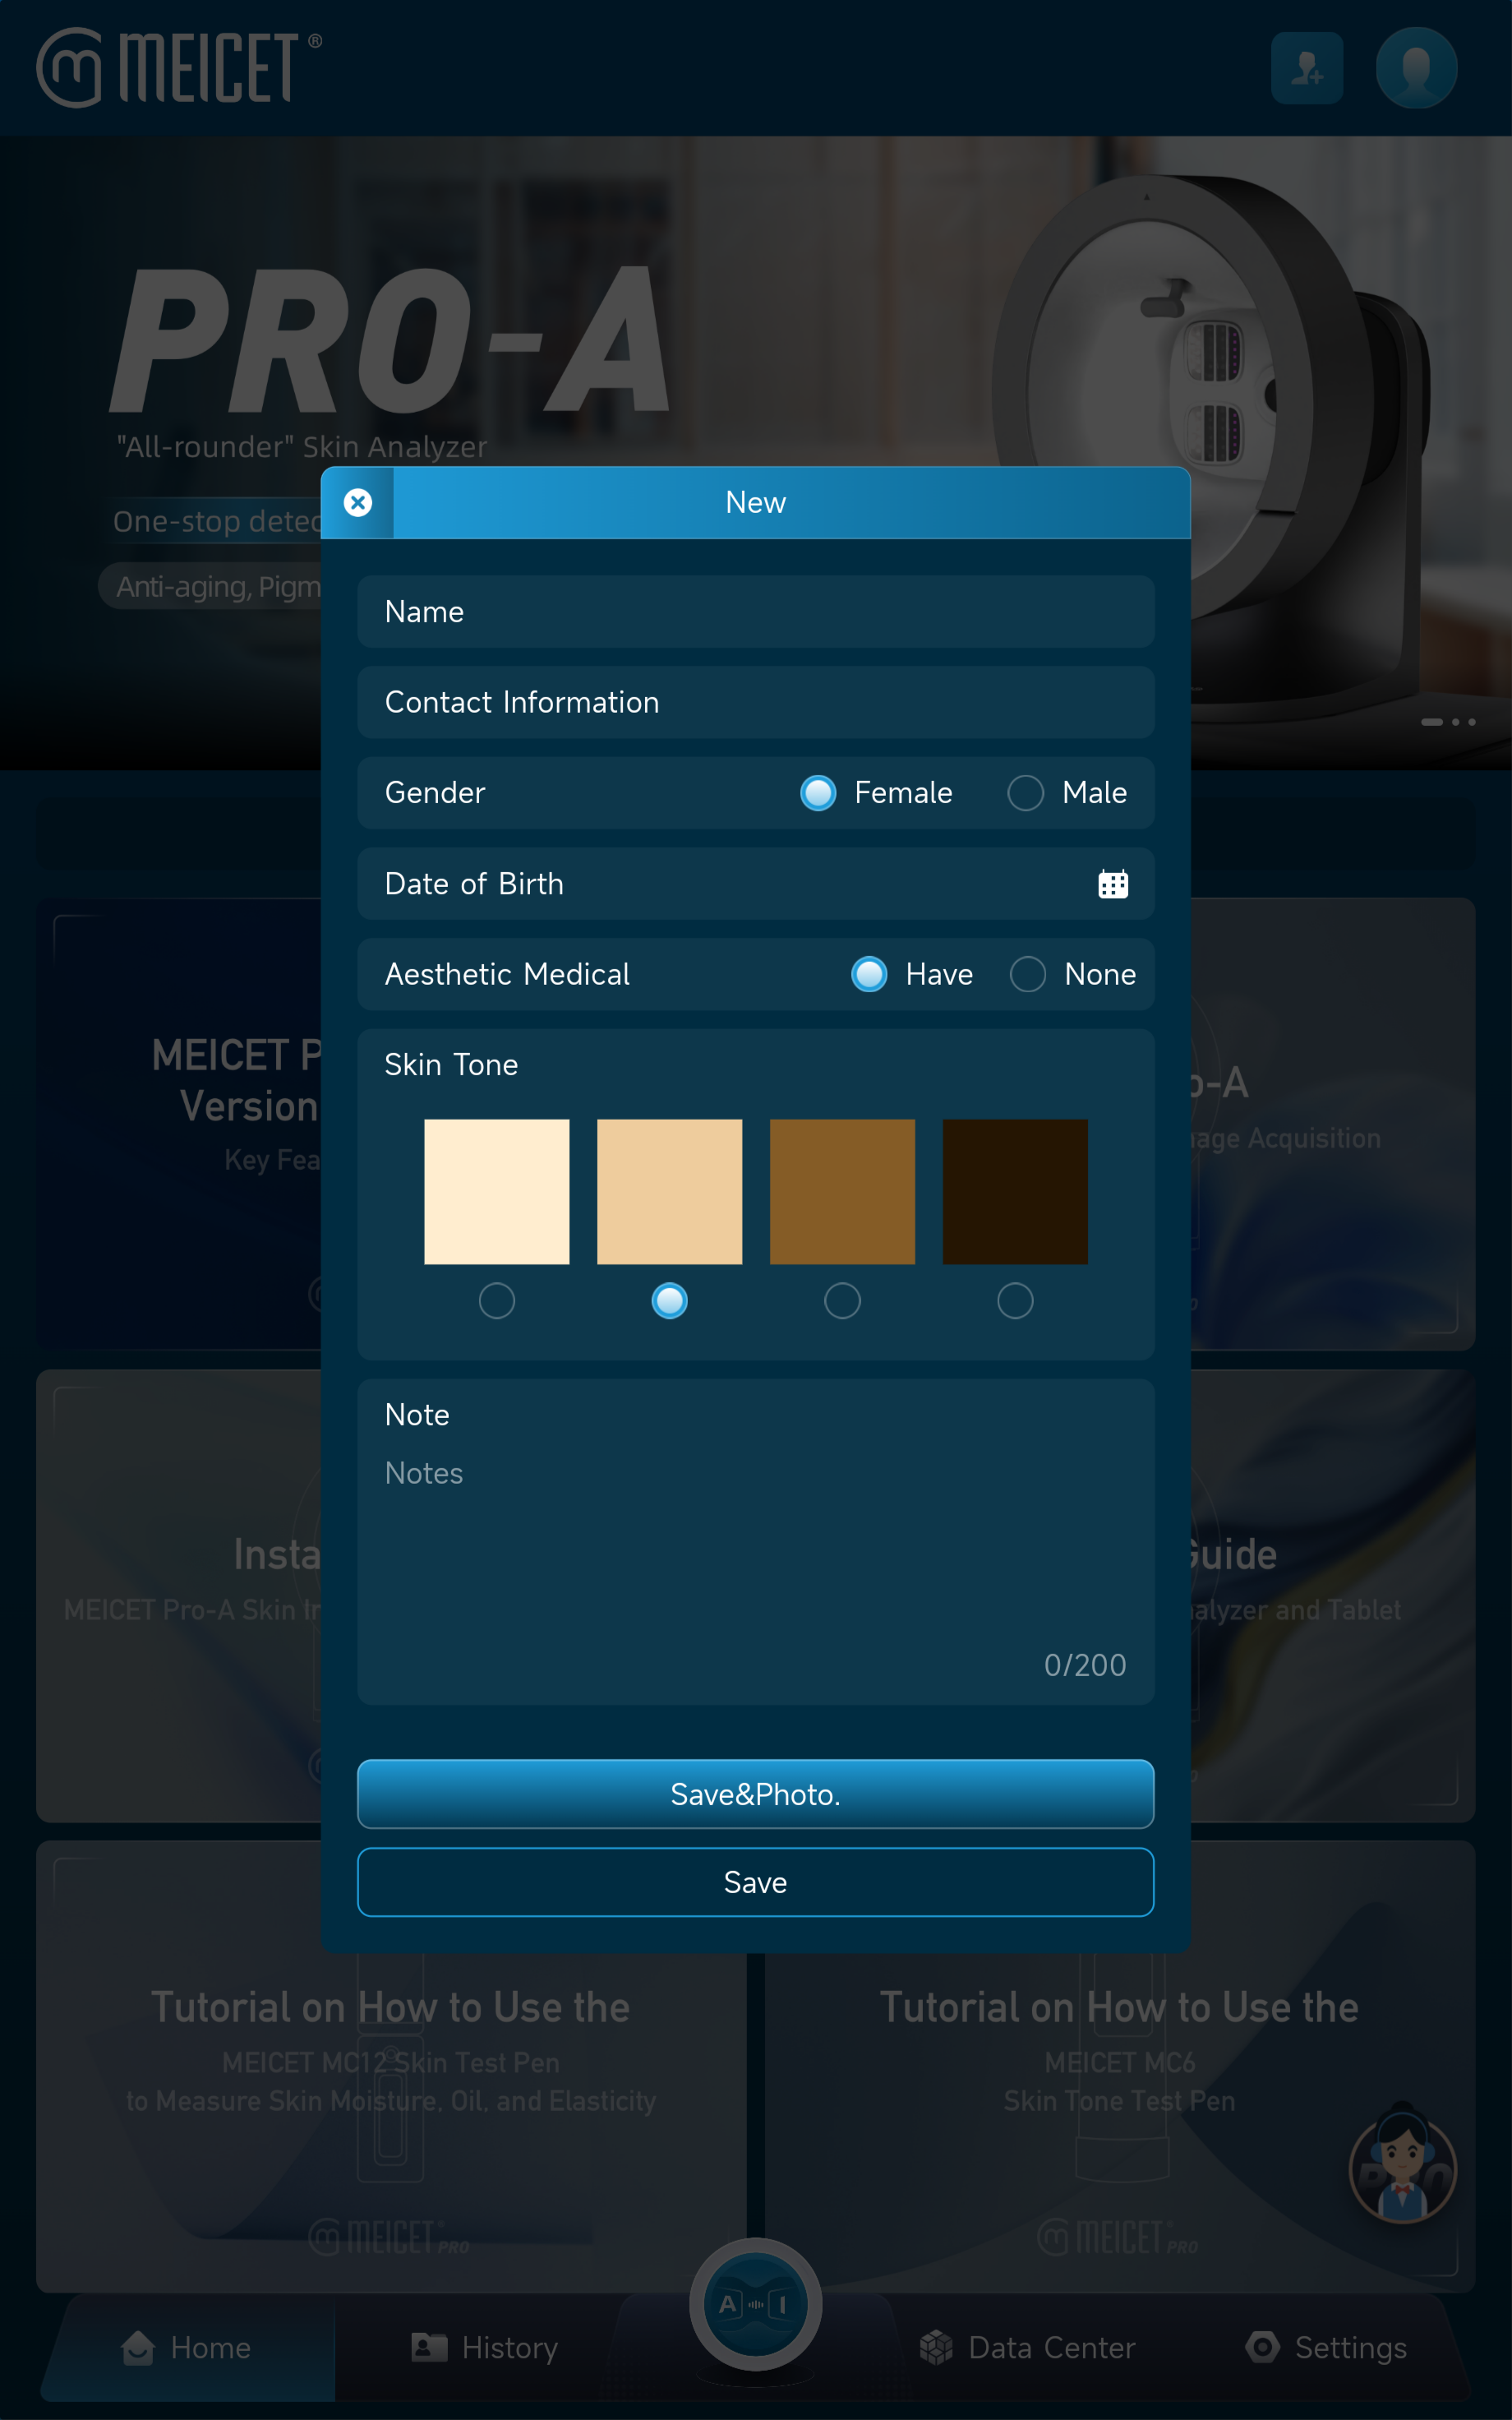The width and height of the screenshot is (1512, 2420).
Task: Select the light beige skin tone radio
Action: coord(669,1301)
